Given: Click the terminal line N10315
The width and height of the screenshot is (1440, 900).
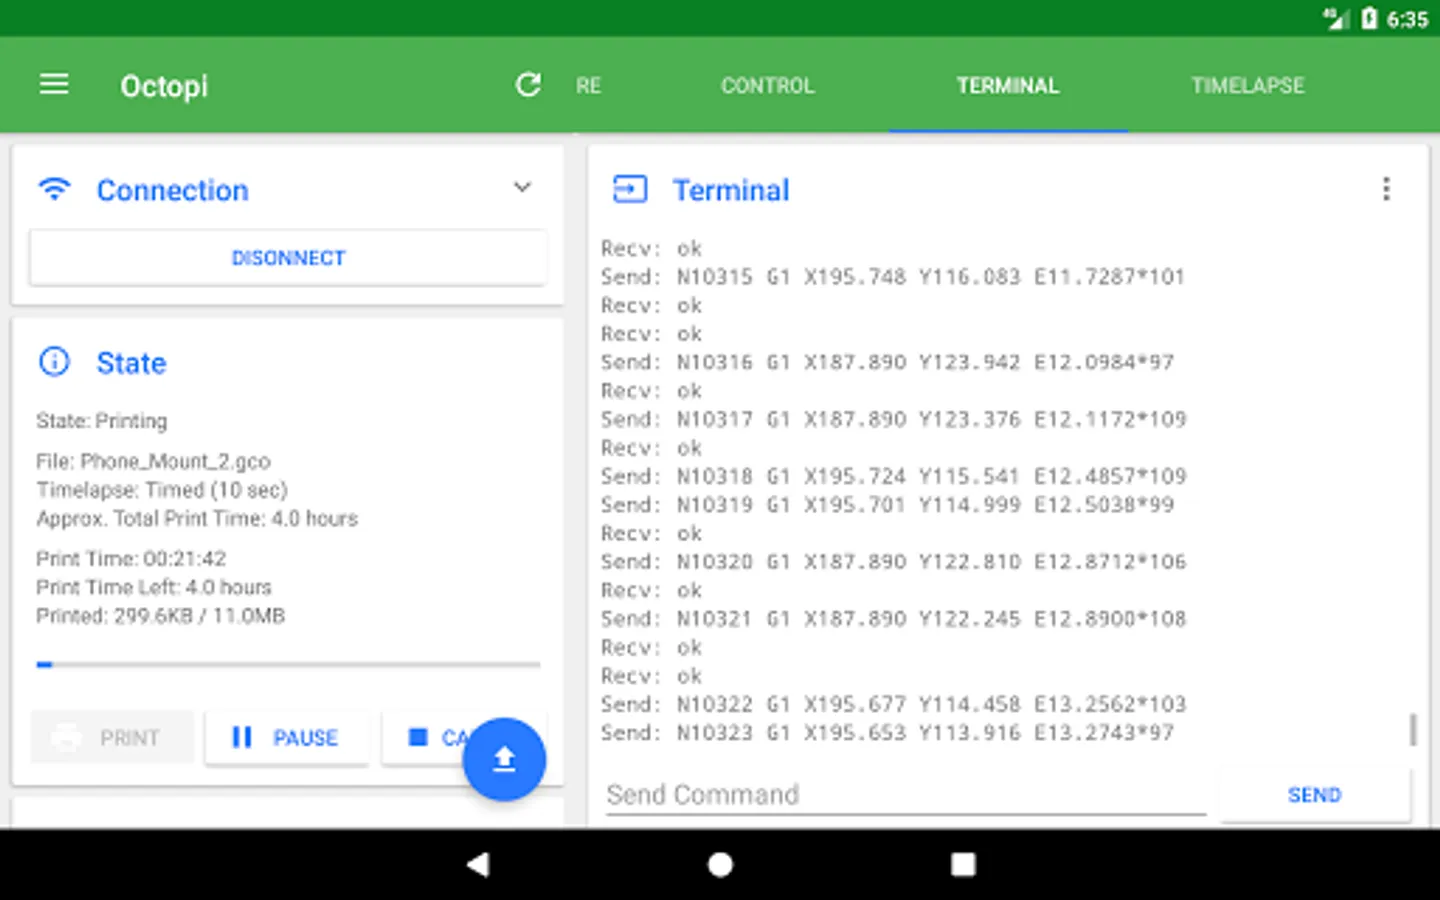Looking at the screenshot, I should [893, 276].
